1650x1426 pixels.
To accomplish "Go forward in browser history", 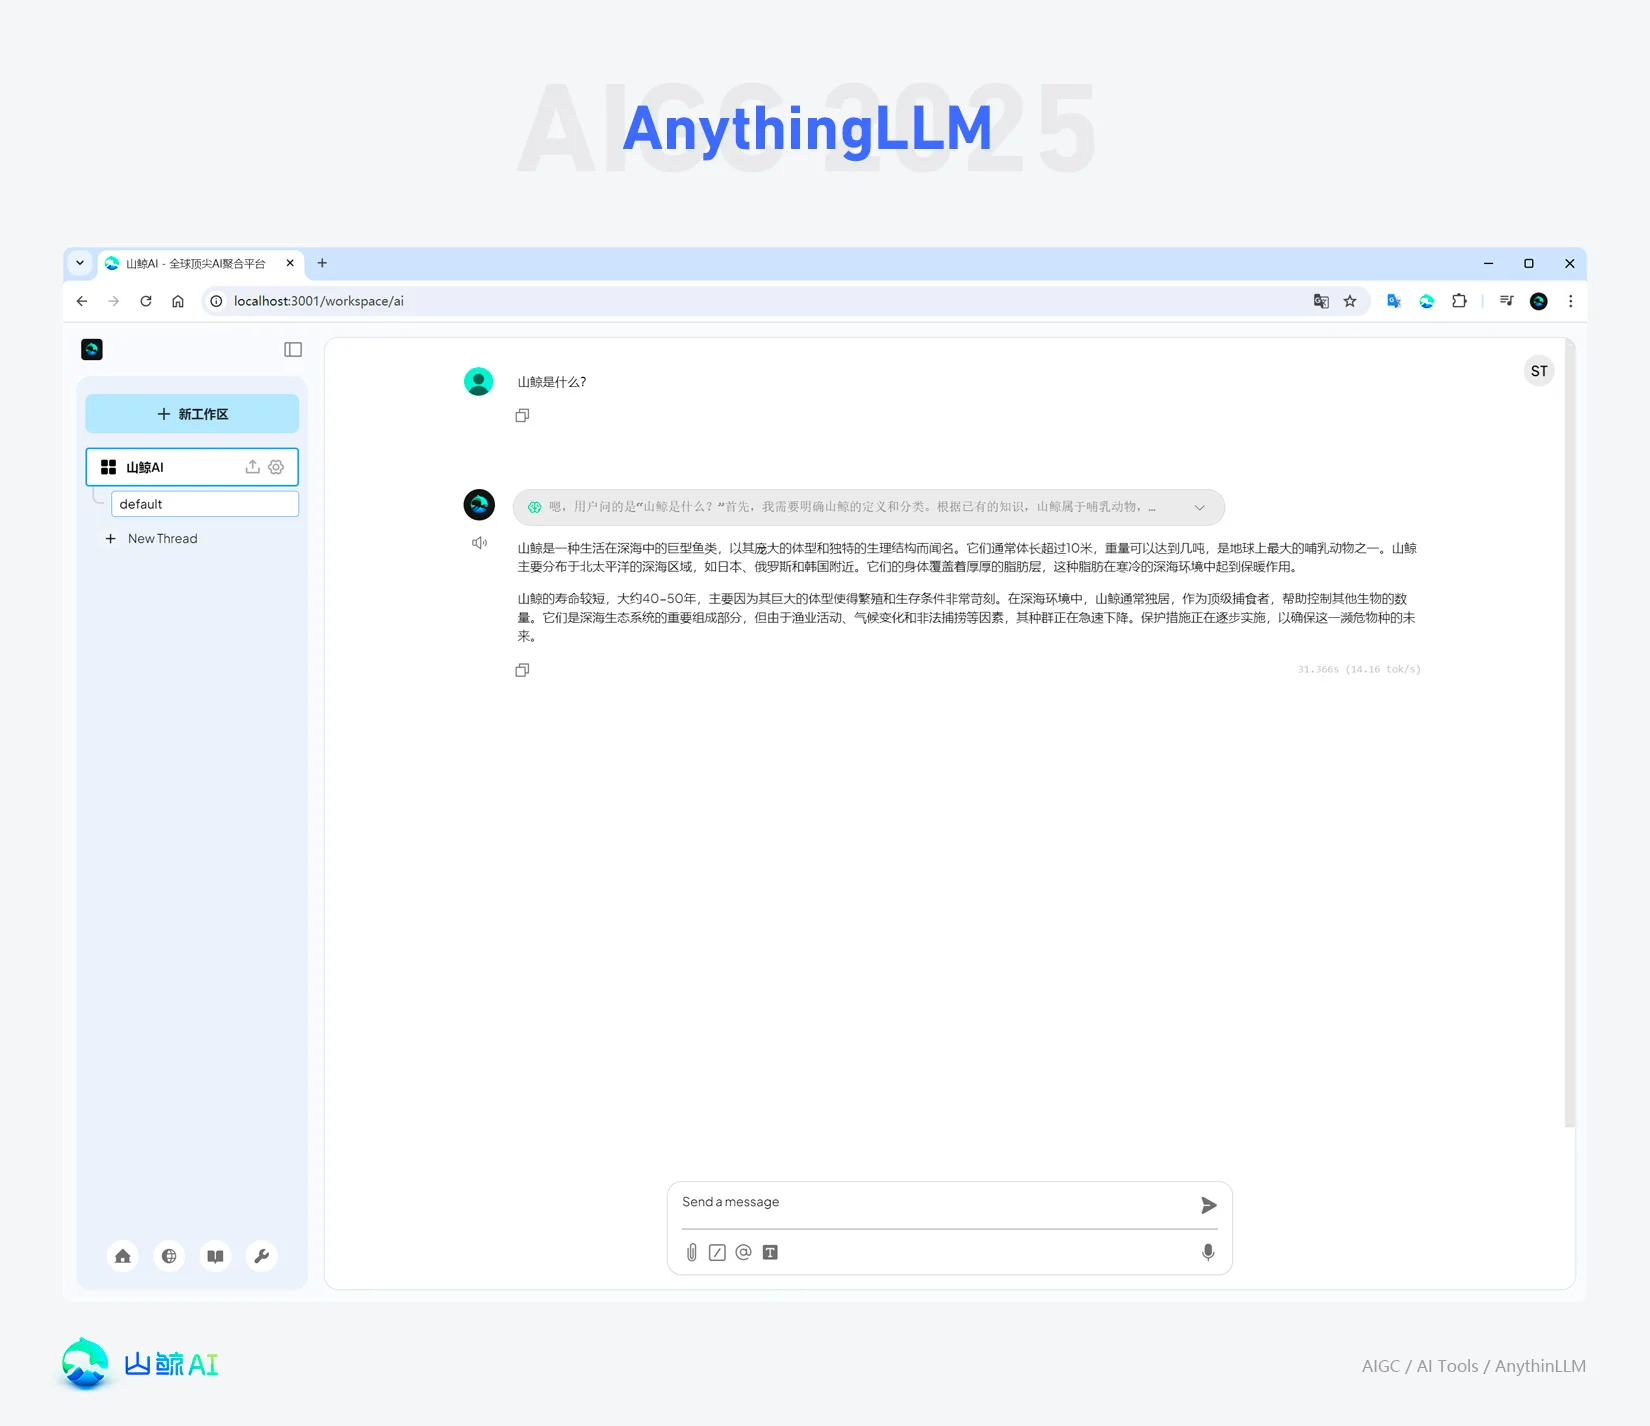I will pos(114,301).
